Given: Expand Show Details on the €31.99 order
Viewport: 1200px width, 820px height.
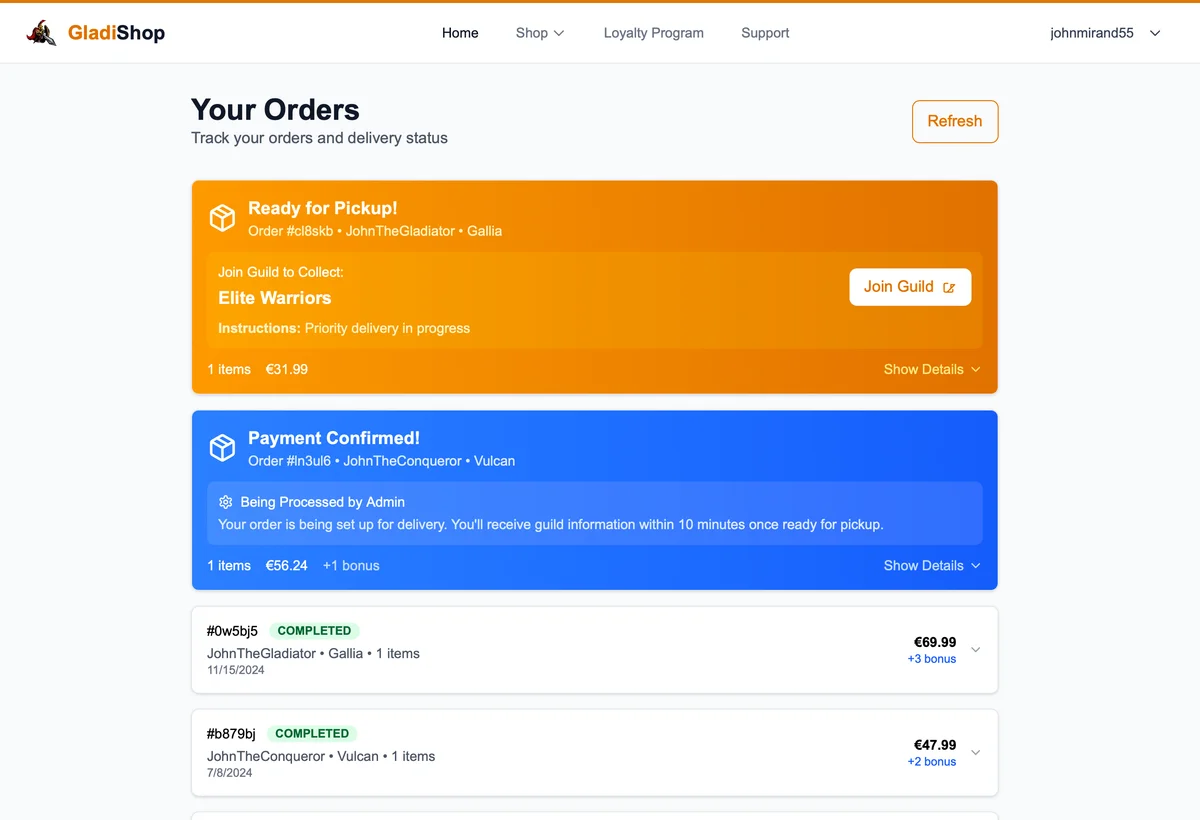Looking at the screenshot, I should (x=931, y=369).
